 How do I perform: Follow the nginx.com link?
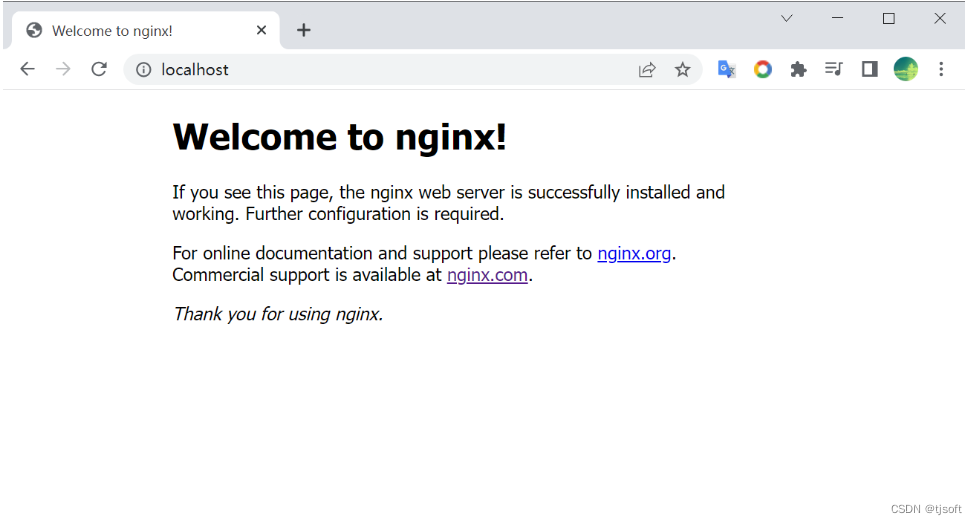487,275
